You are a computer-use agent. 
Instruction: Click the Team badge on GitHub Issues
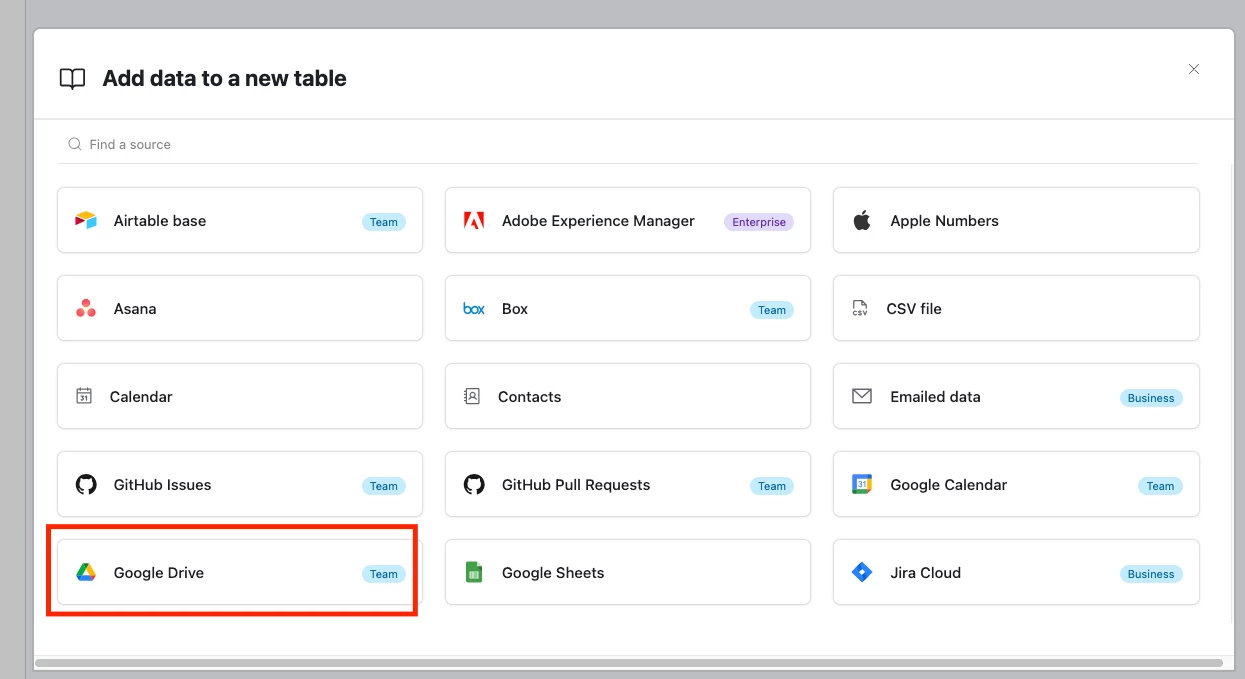pyautogui.click(x=384, y=486)
